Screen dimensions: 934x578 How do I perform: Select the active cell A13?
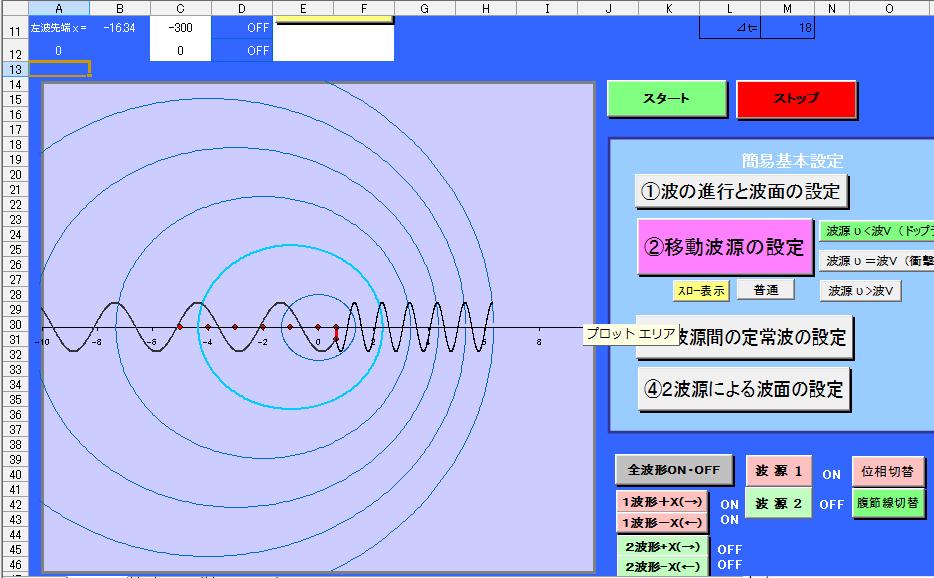coord(59,69)
